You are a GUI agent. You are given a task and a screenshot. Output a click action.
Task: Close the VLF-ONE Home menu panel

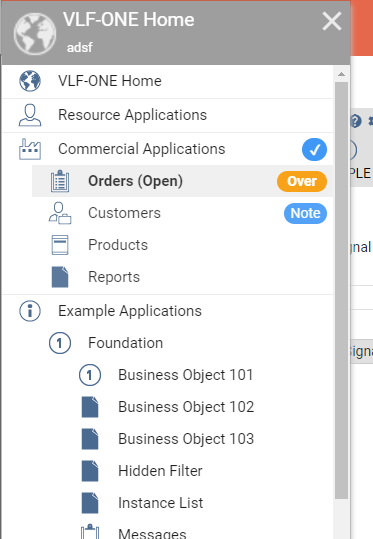[332, 21]
